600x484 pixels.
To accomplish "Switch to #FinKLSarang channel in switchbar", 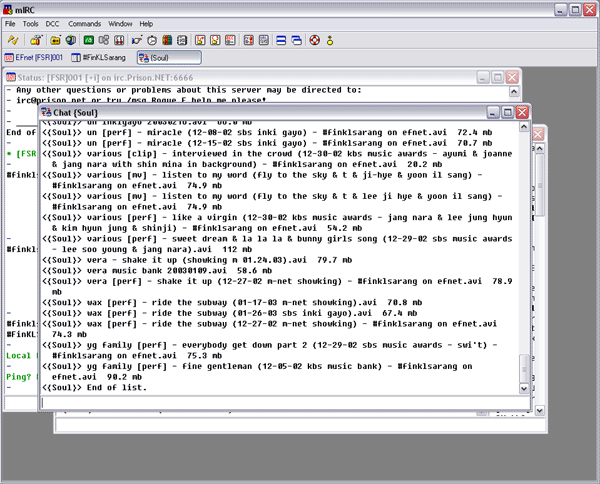I will tap(96, 58).
